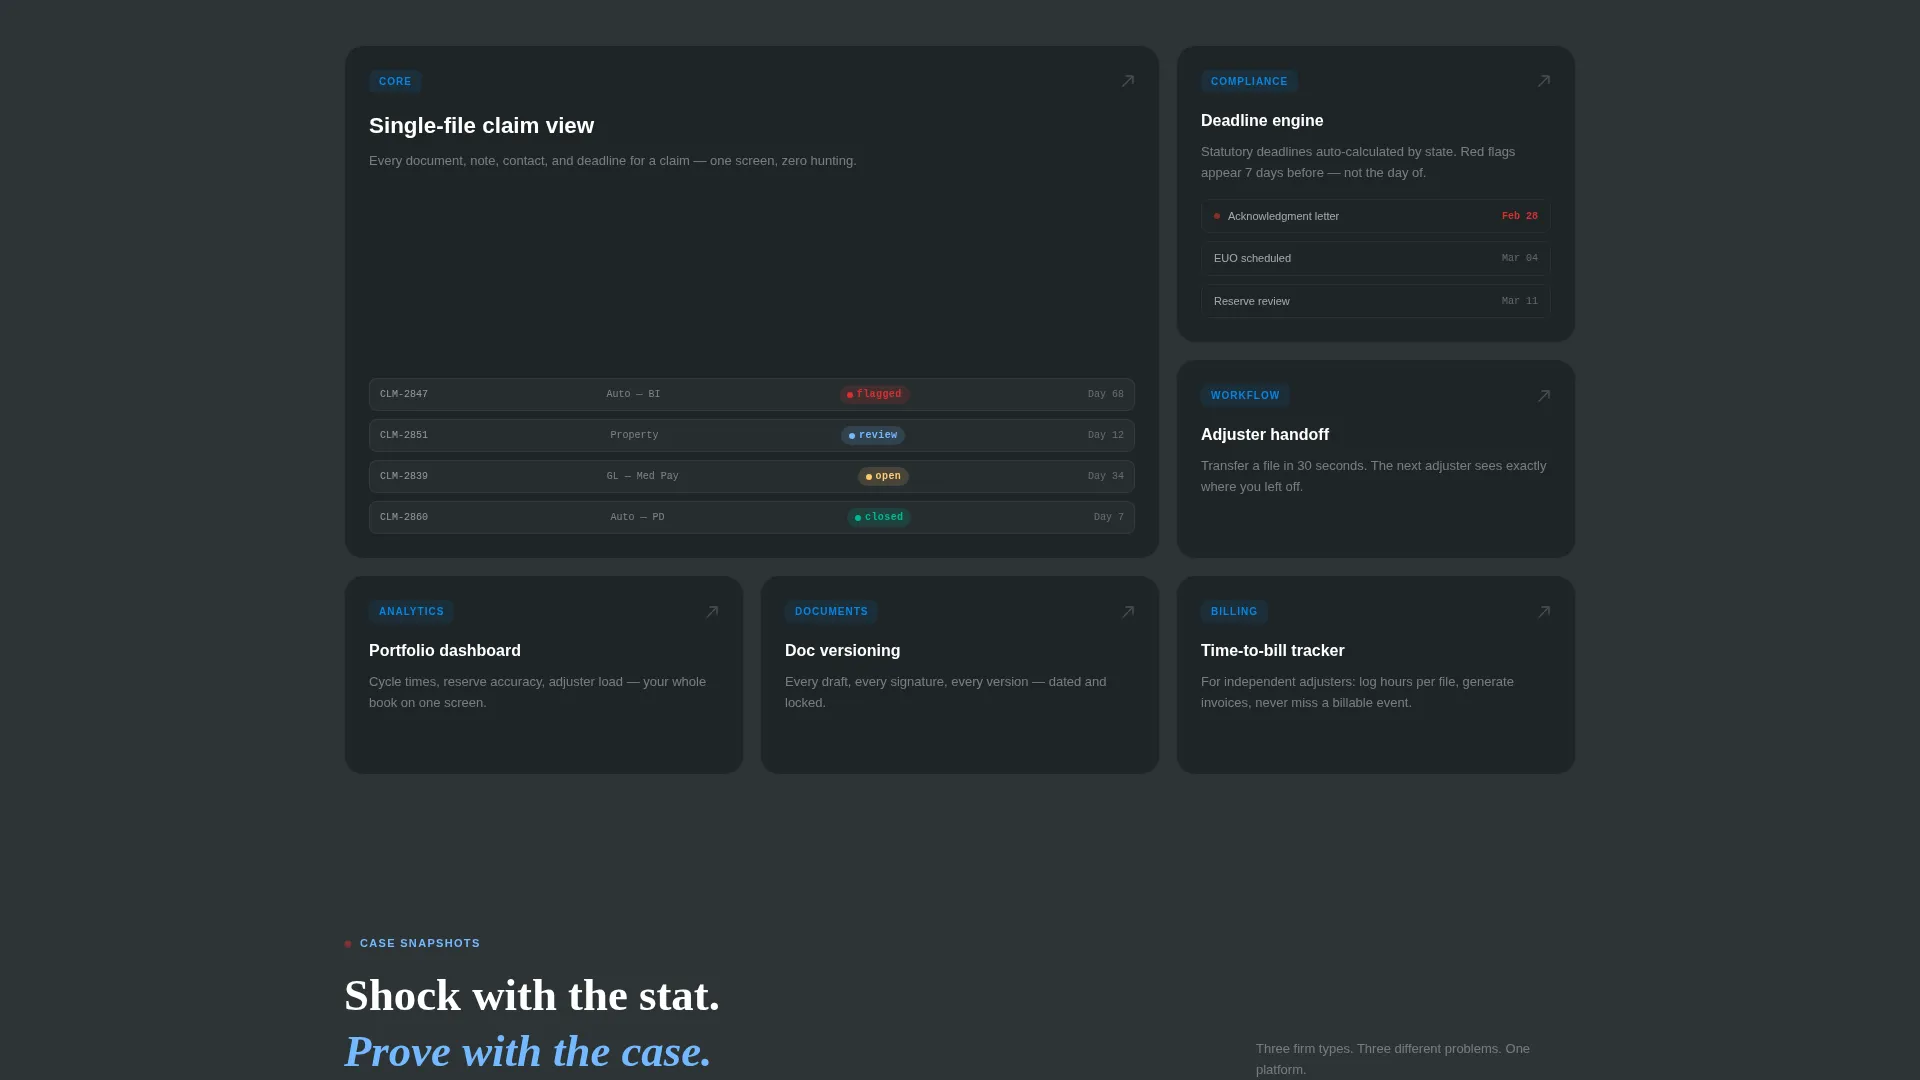Open arrow icon on Single-file claim view card
Image resolution: width=1920 pixels, height=1080 pixels.
point(1128,81)
